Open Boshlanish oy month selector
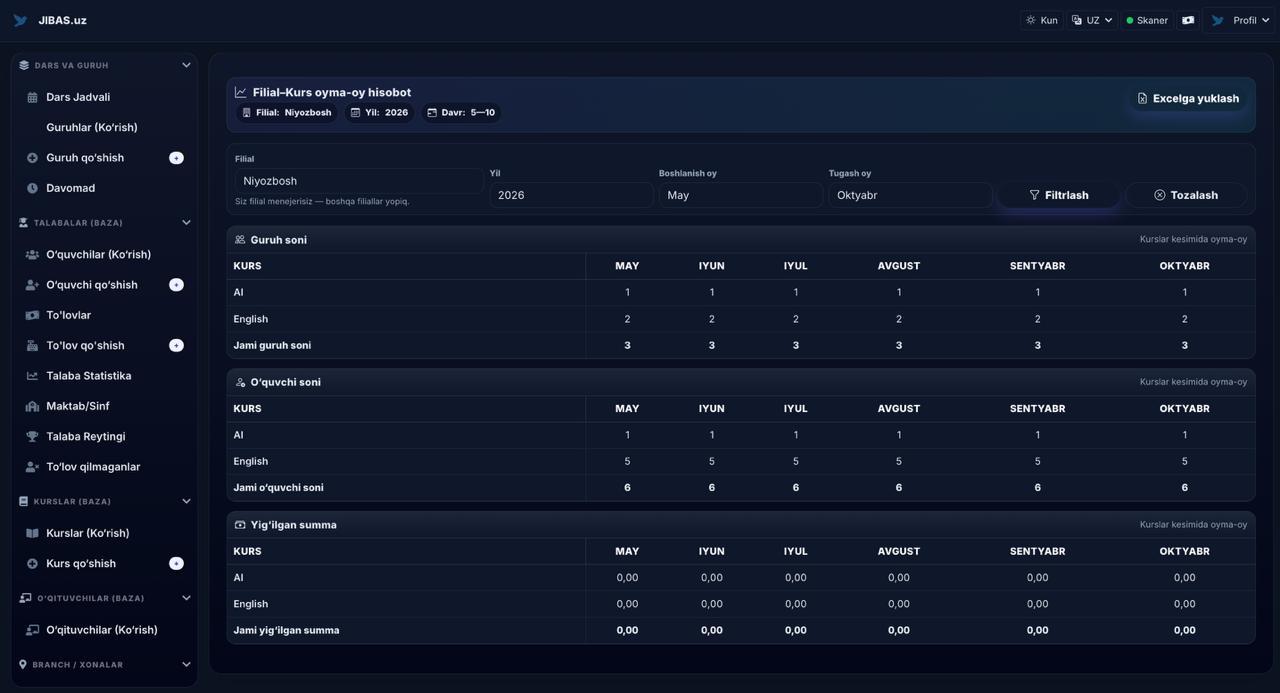 740,195
